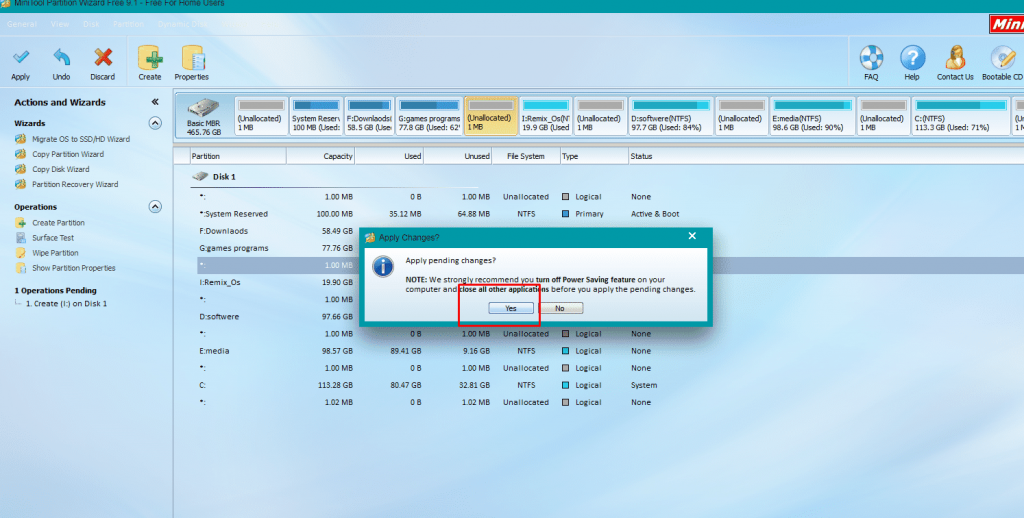
Task: Select the F:Downlaods block in the disk map
Action: pyautogui.click(x=369, y=116)
